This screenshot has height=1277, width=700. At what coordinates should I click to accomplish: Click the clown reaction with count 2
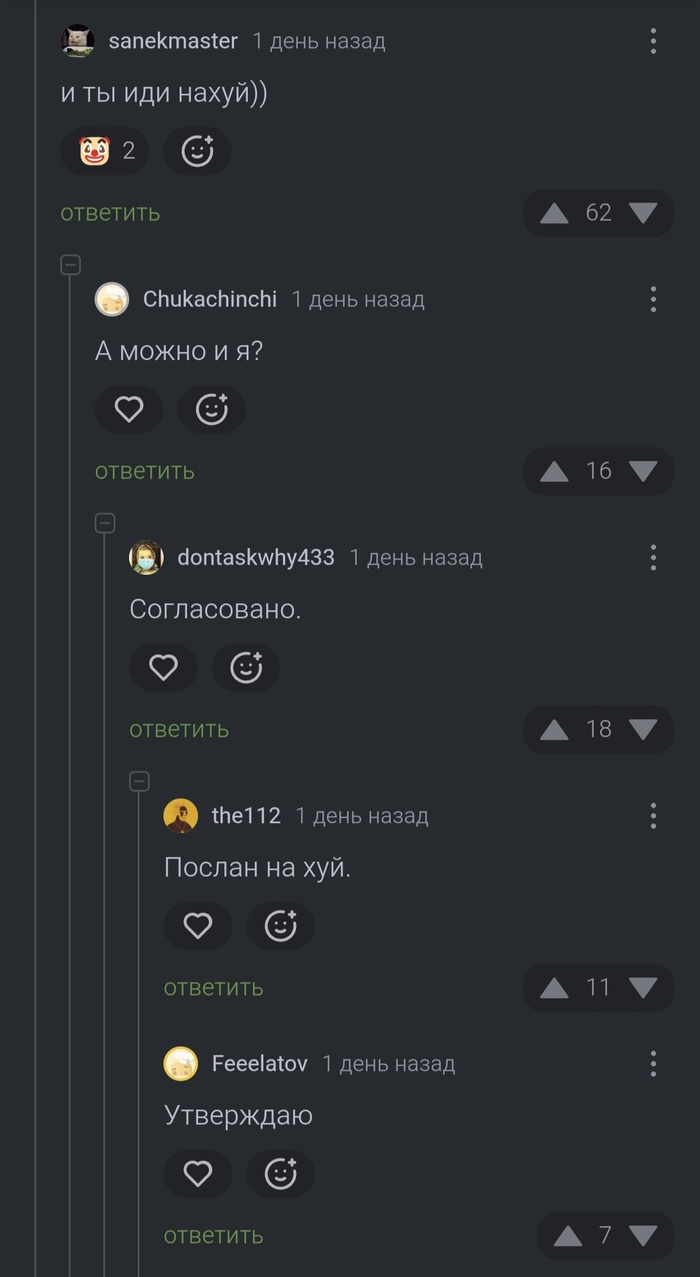[105, 151]
